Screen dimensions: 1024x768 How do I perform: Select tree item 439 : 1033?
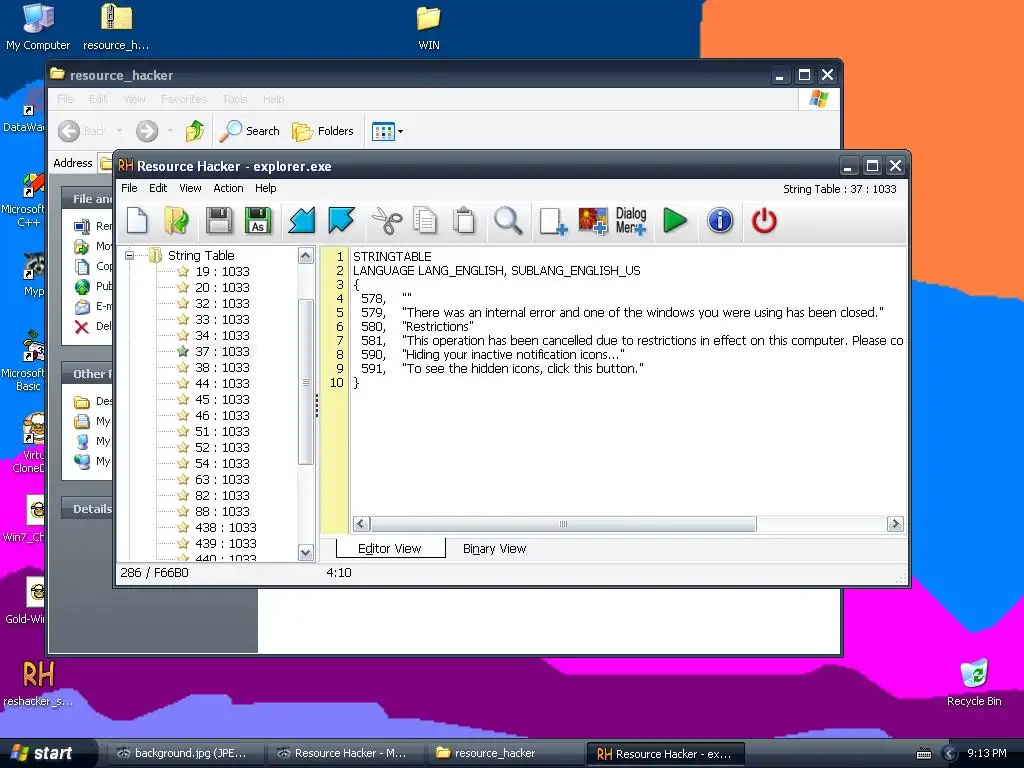[225, 543]
